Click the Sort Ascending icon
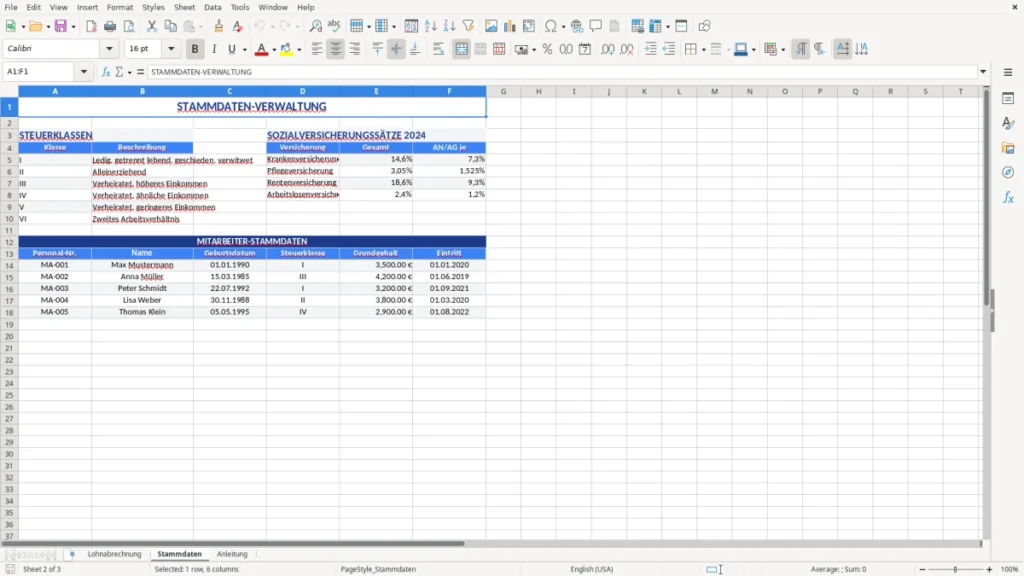Viewport: 1024px width, 576px height. pos(430,26)
